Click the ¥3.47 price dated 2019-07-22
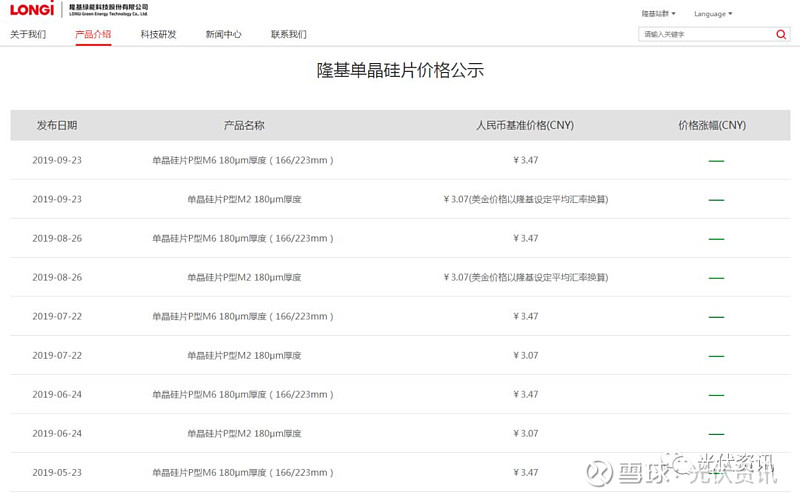This screenshot has height=498, width=800. click(x=526, y=316)
